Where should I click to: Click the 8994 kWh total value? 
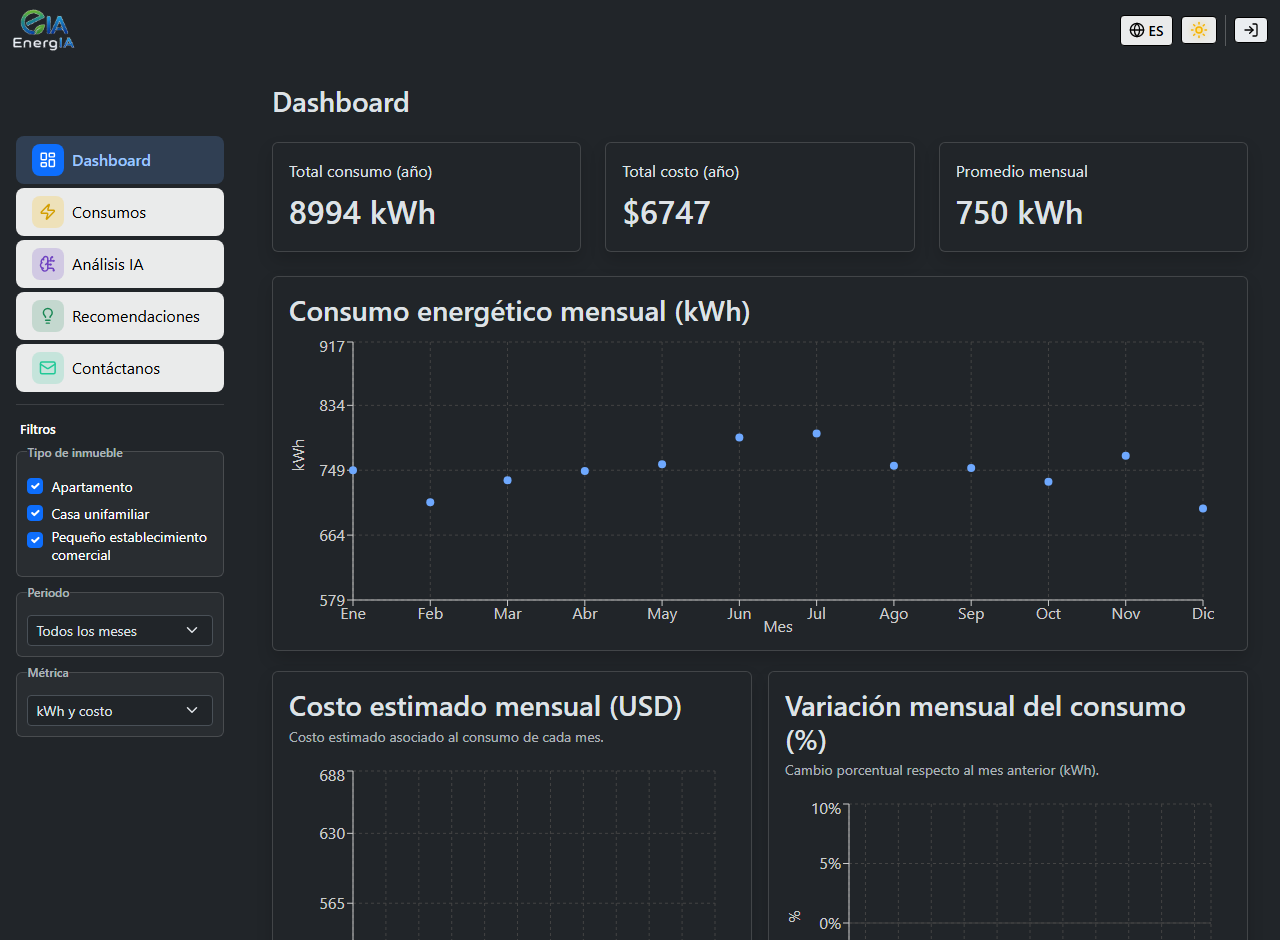[362, 213]
